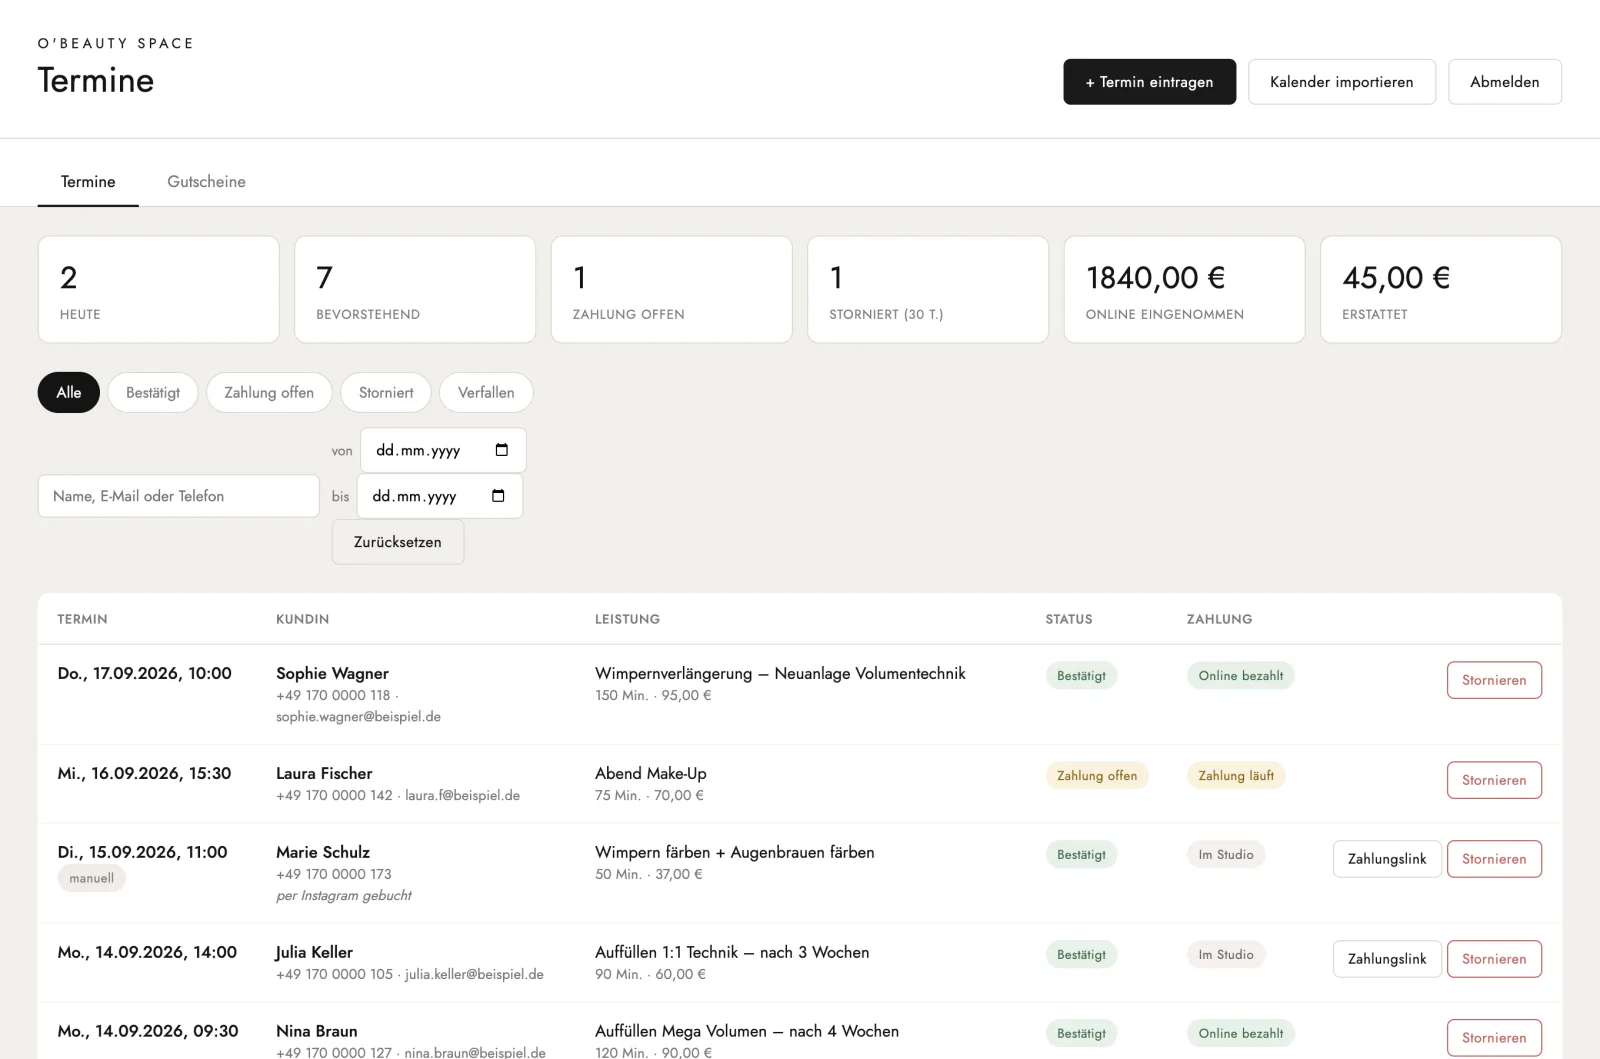Viewport: 1600px width, 1059px height.
Task: Click the 'Kundin' column header
Action: (302, 619)
